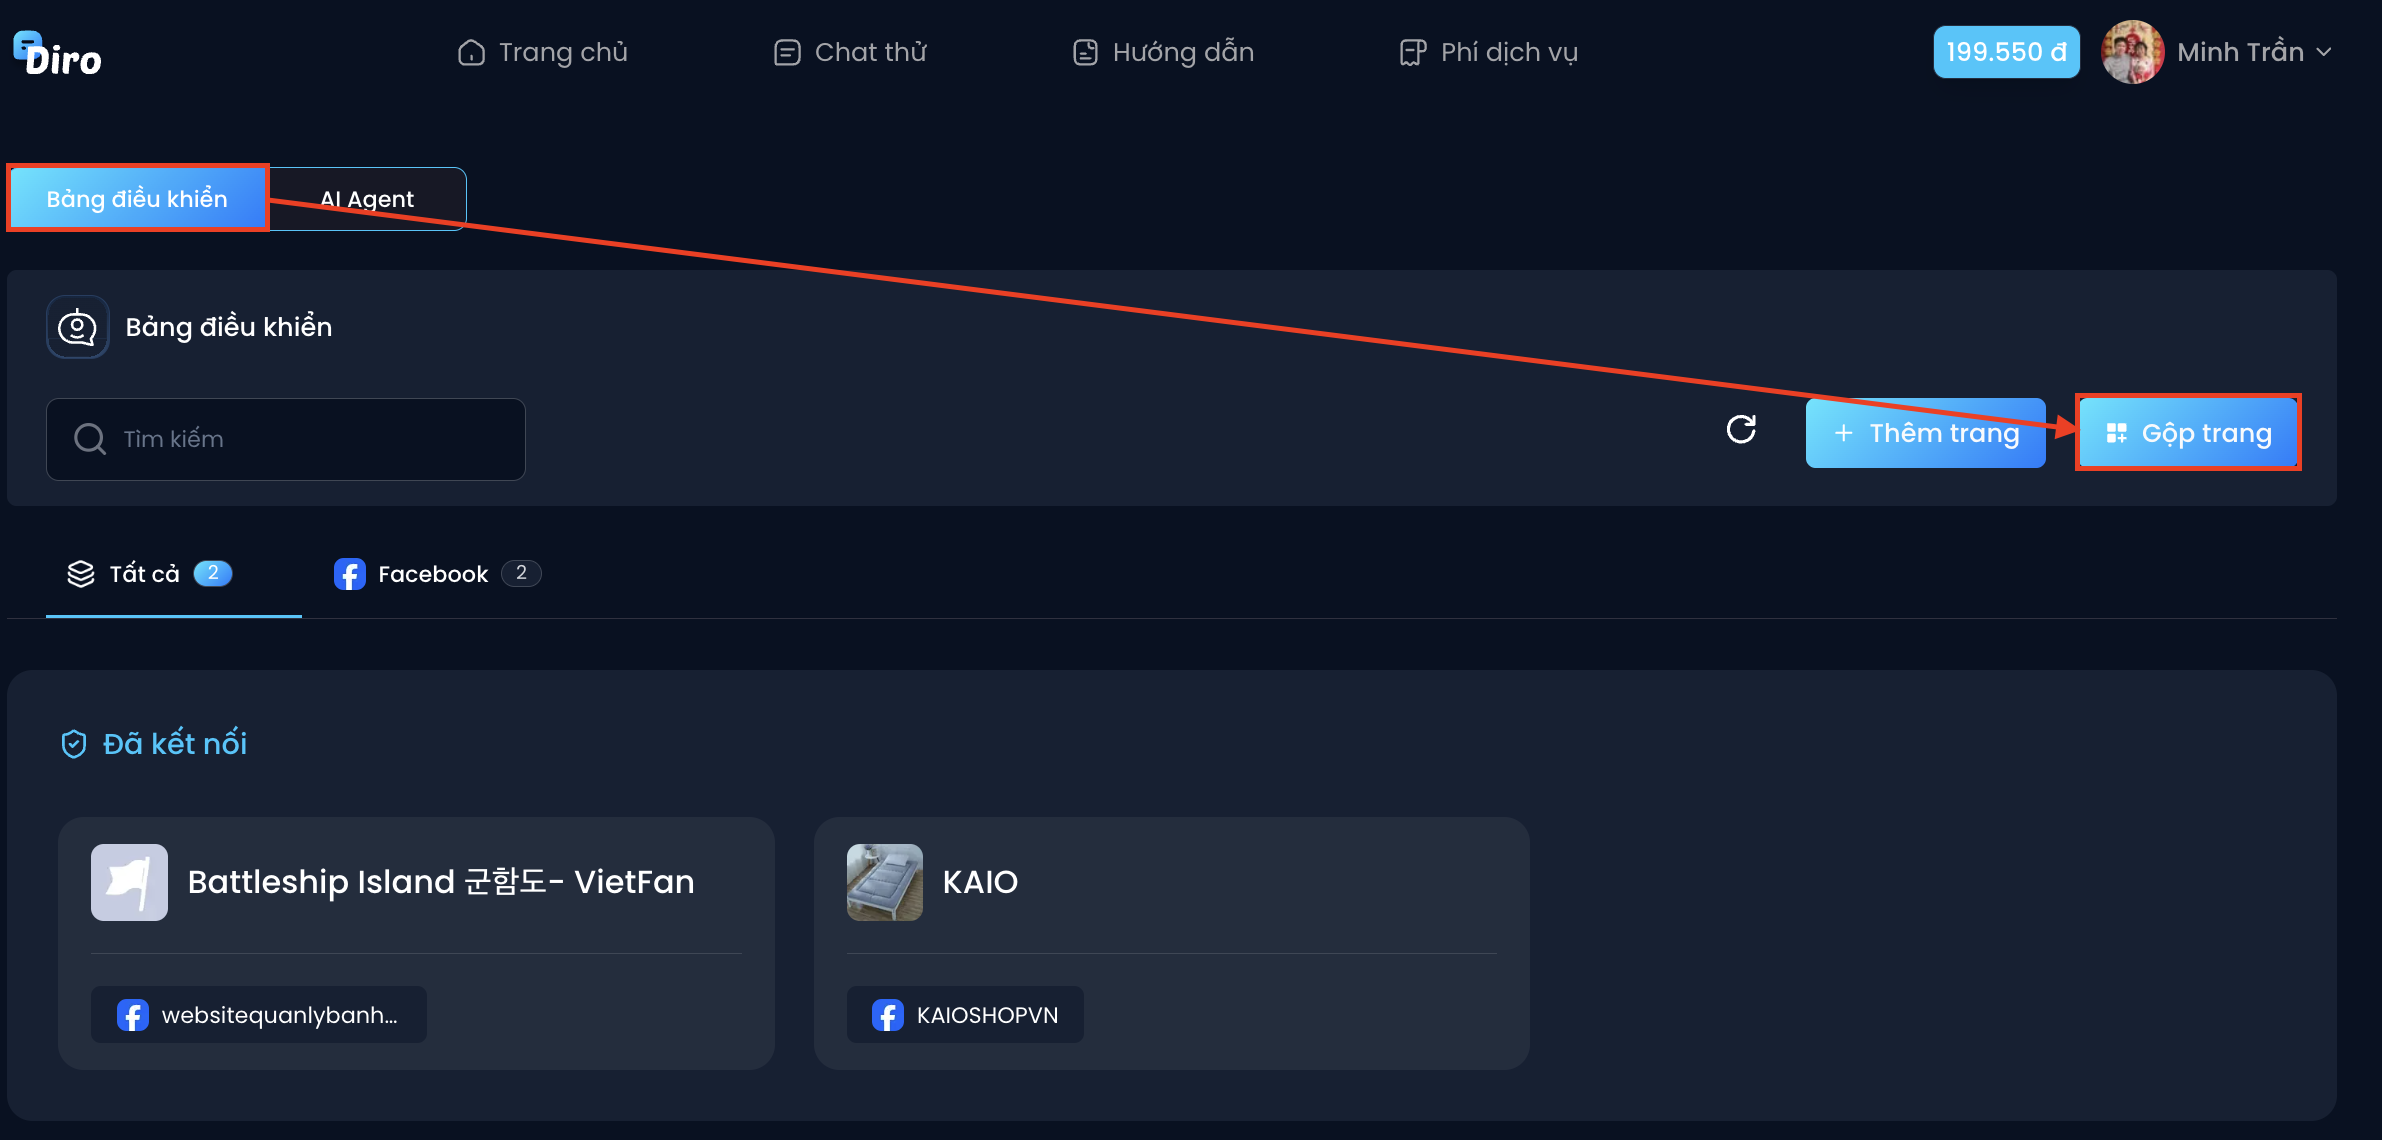Go to Hướng dẫn guide page
The width and height of the screenshot is (2382, 1140).
pyautogui.click(x=1163, y=52)
